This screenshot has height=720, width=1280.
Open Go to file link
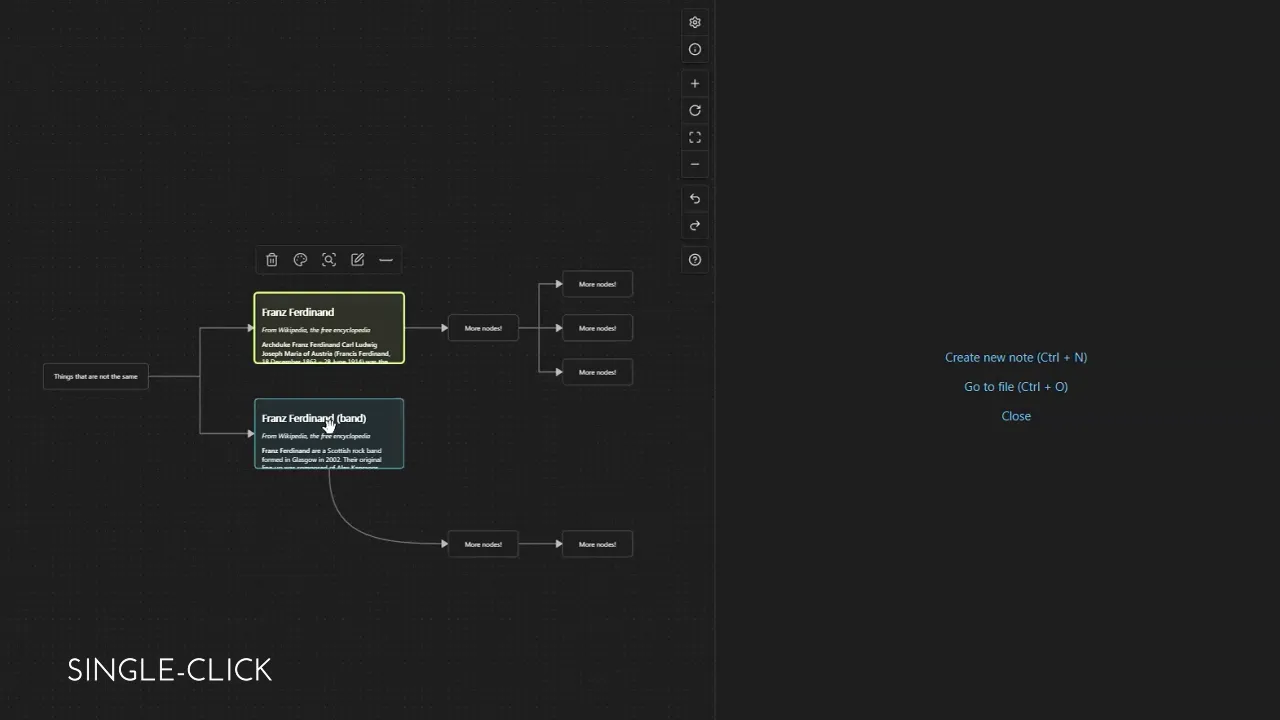click(1016, 386)
